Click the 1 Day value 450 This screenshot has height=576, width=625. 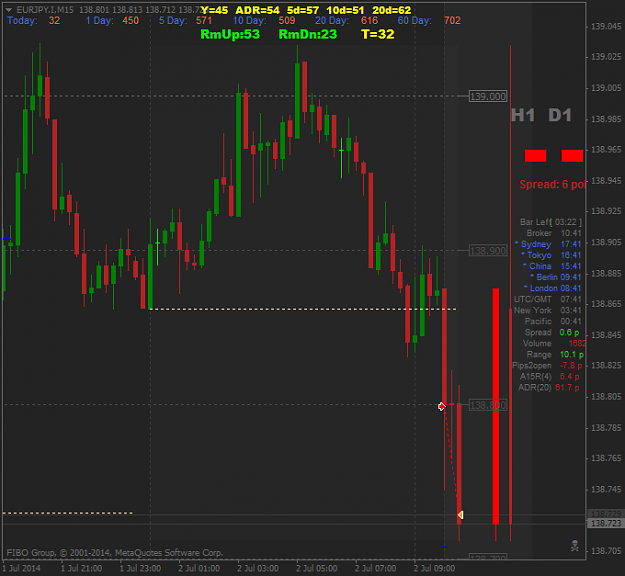click(x=131, y=20)
